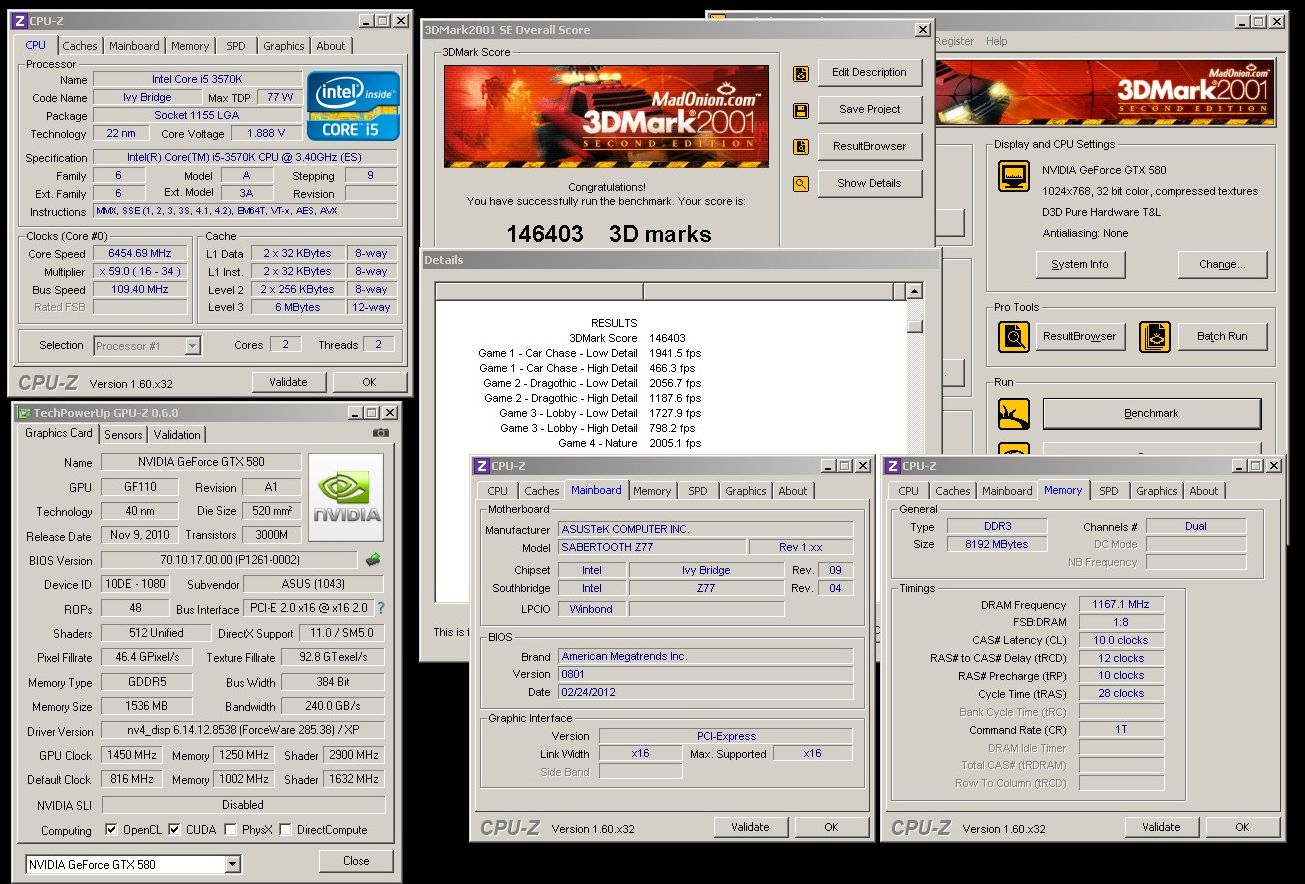Switch to the SPD tab in the CPU-Z CPU window
Viewport: 1305px width, 884px height.
(236, 46)
